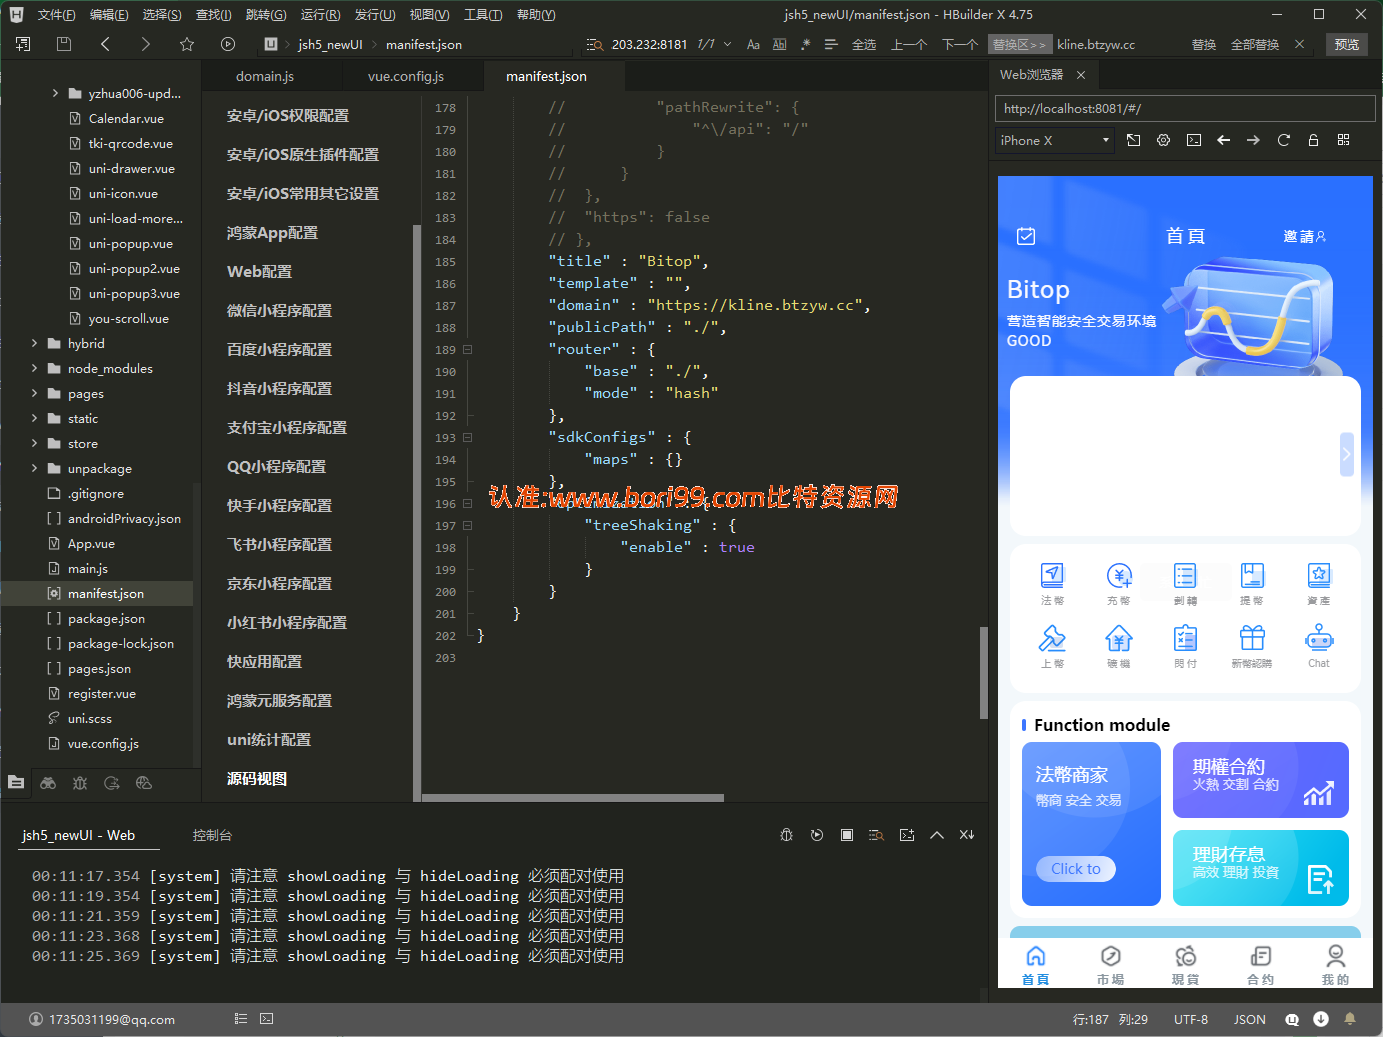
Task: Open the iPhone X device dropdown
Action: [x=1055, y=140]
